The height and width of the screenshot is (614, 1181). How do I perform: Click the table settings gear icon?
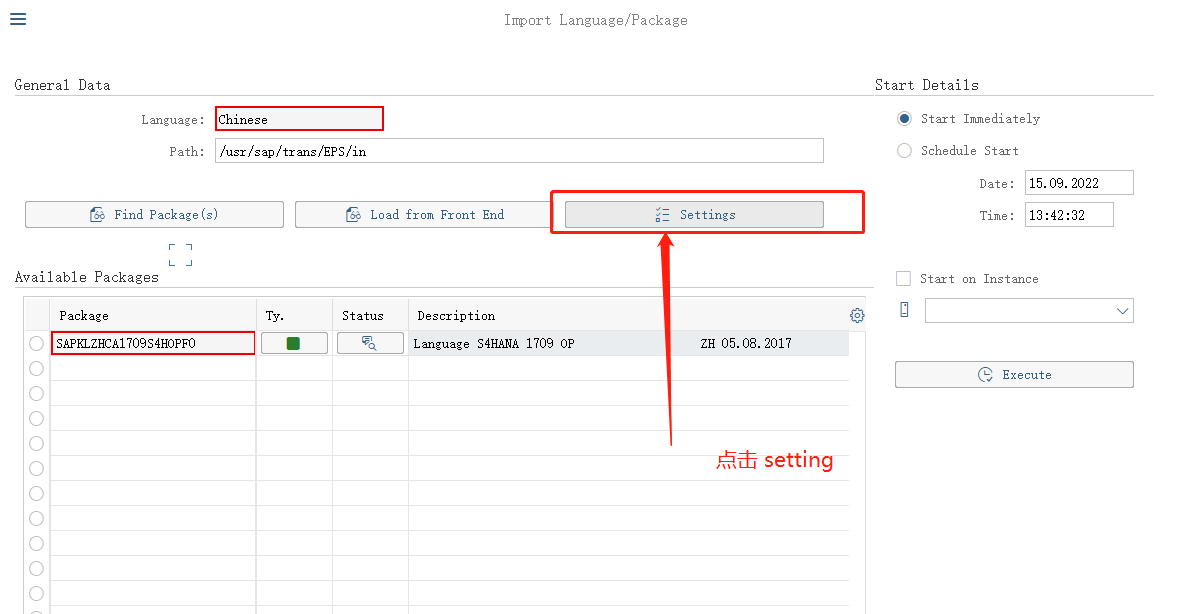tap(857, 315)
